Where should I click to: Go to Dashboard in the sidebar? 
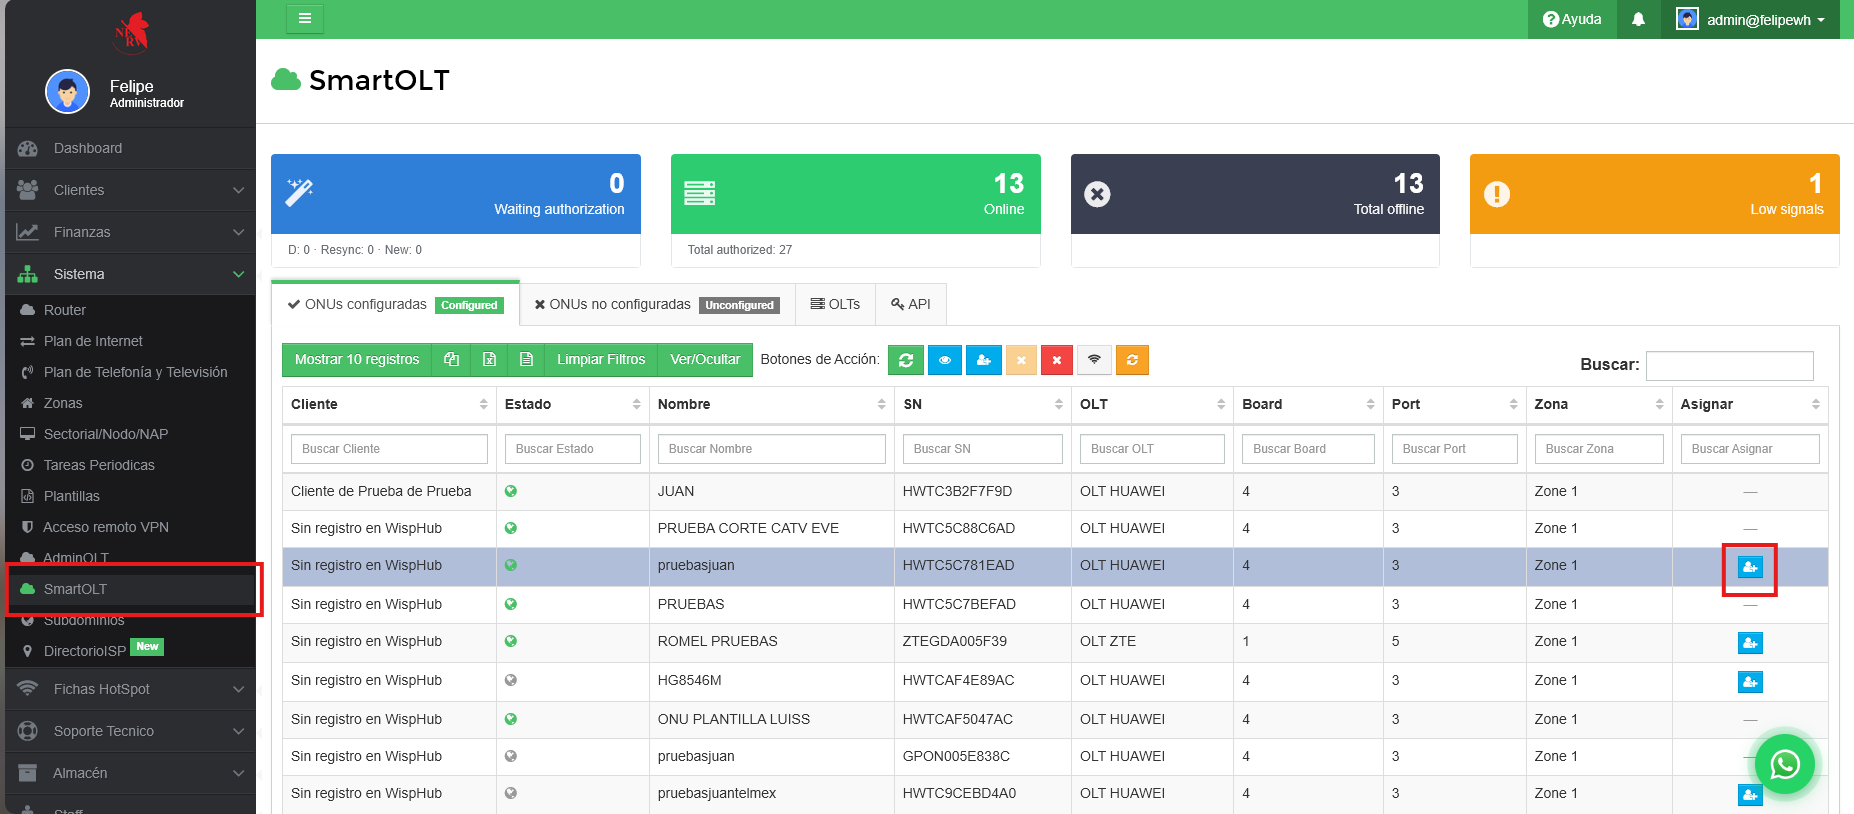pos(130,148)
